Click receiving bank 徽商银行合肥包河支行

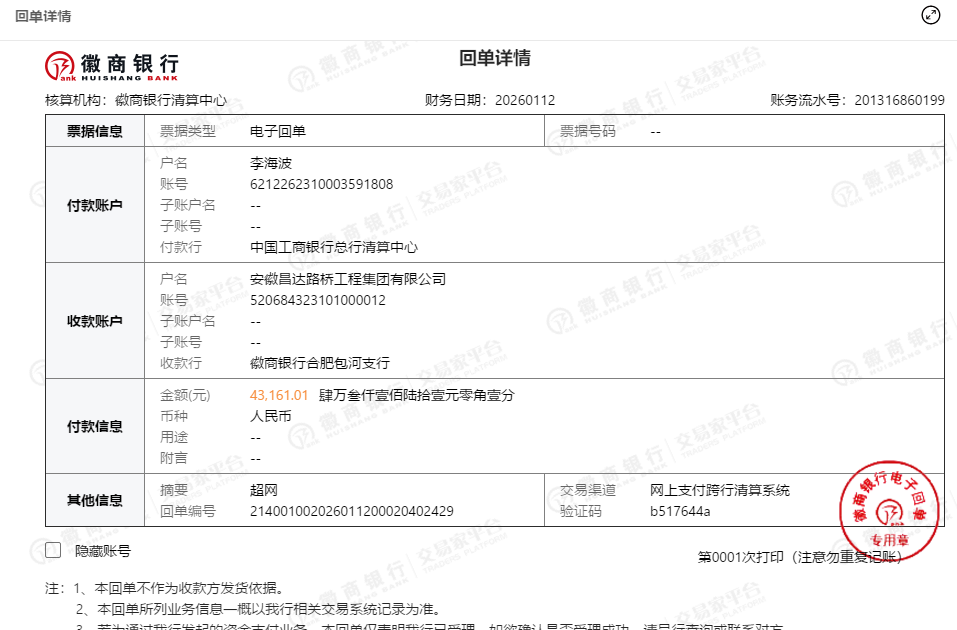pyautogui.click(x=319, y=363)
